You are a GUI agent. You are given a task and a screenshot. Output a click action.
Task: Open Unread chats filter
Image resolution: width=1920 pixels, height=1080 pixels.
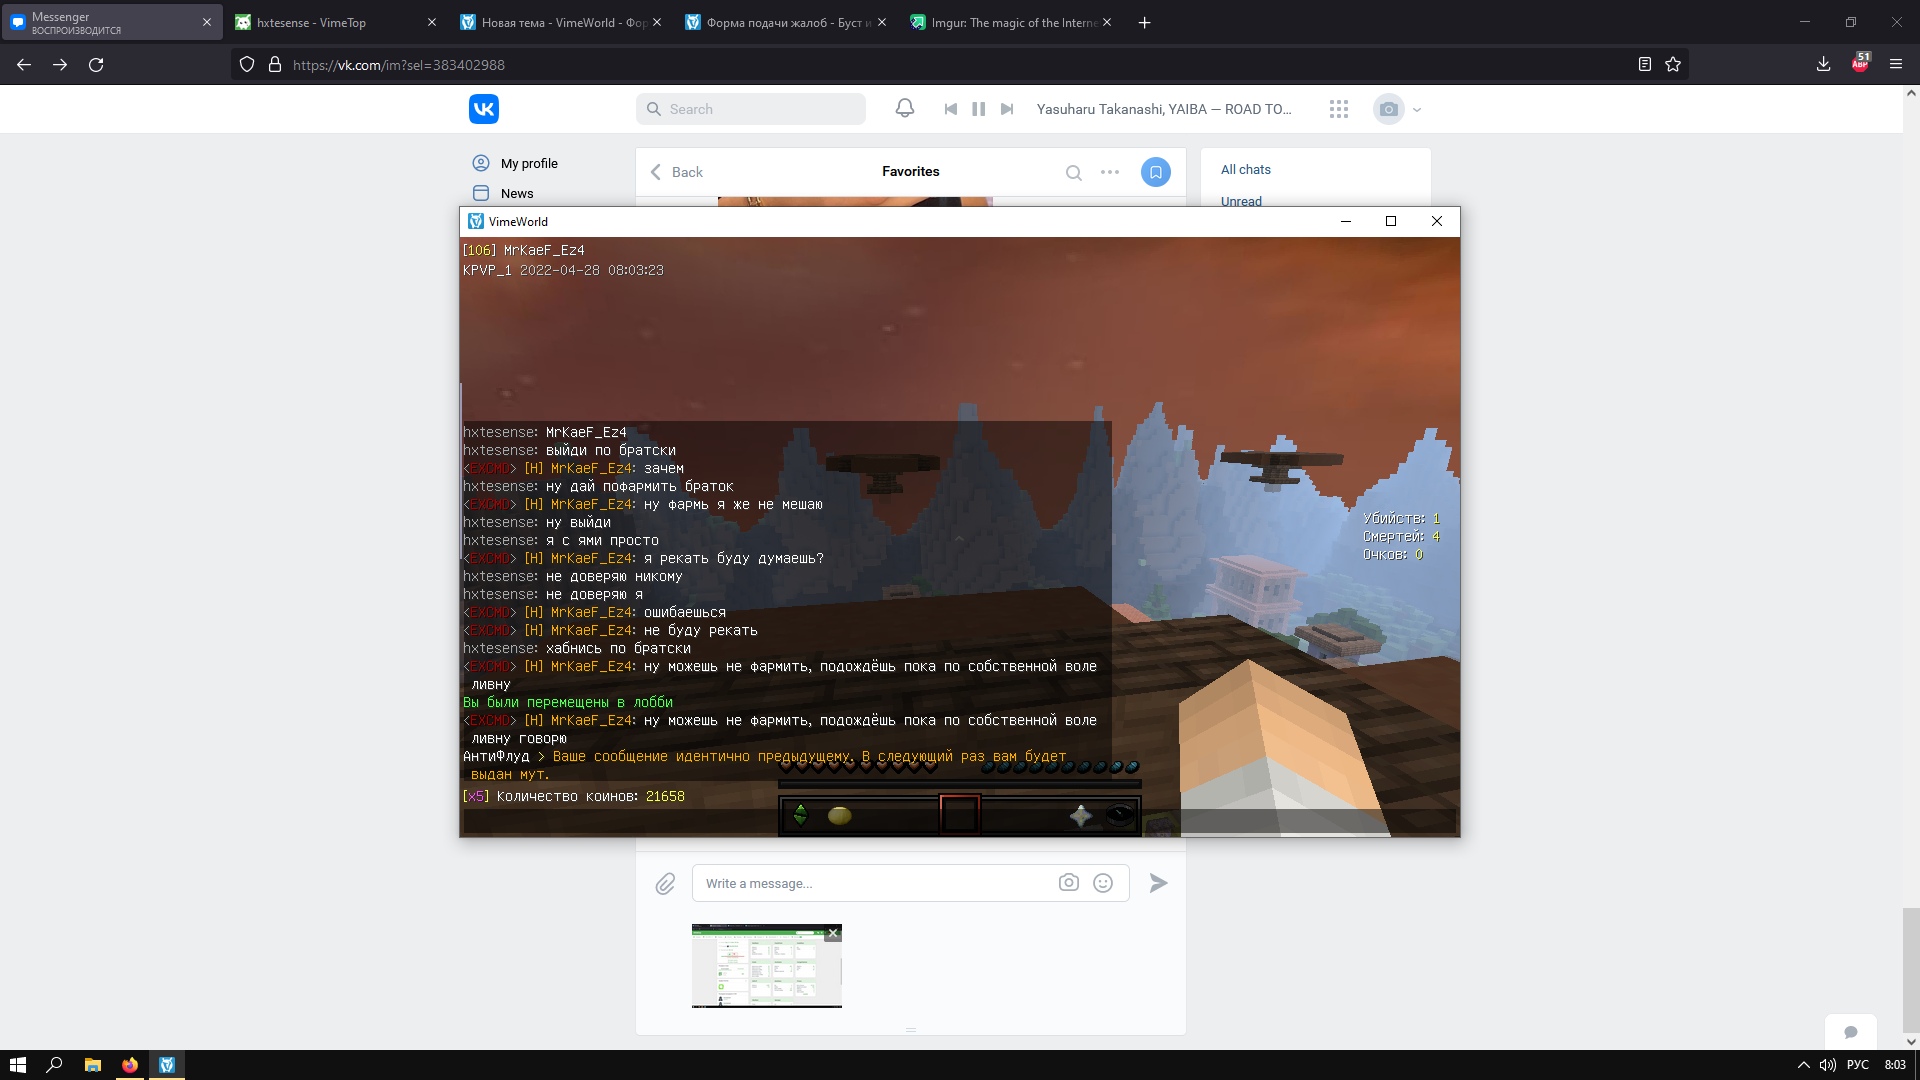[x=1241, y=201]
